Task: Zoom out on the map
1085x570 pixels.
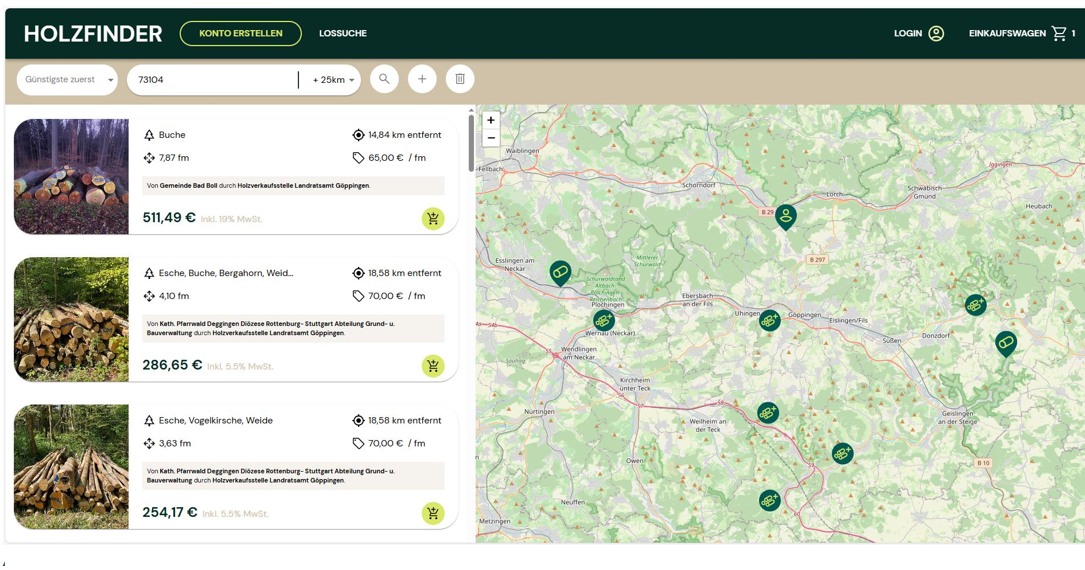Action: coord(491,138)
